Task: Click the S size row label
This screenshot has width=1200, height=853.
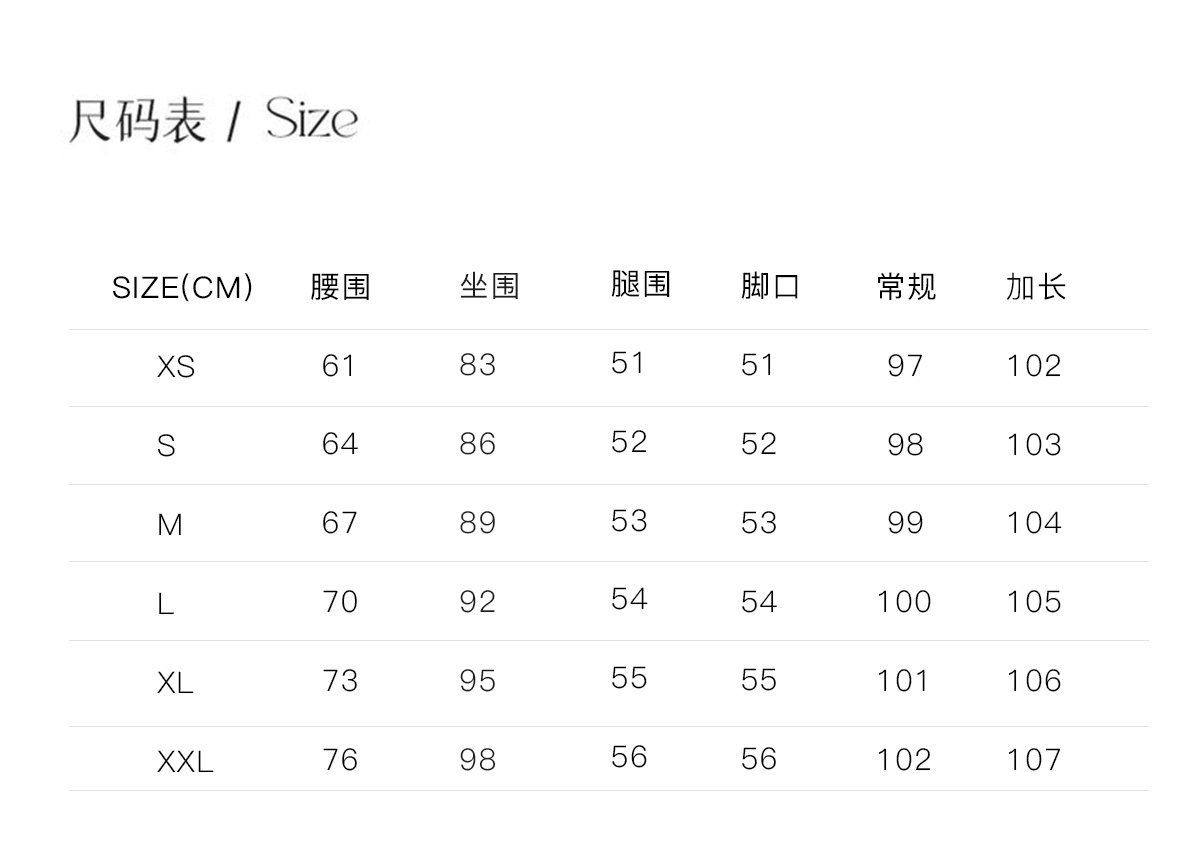Action: 166,446
